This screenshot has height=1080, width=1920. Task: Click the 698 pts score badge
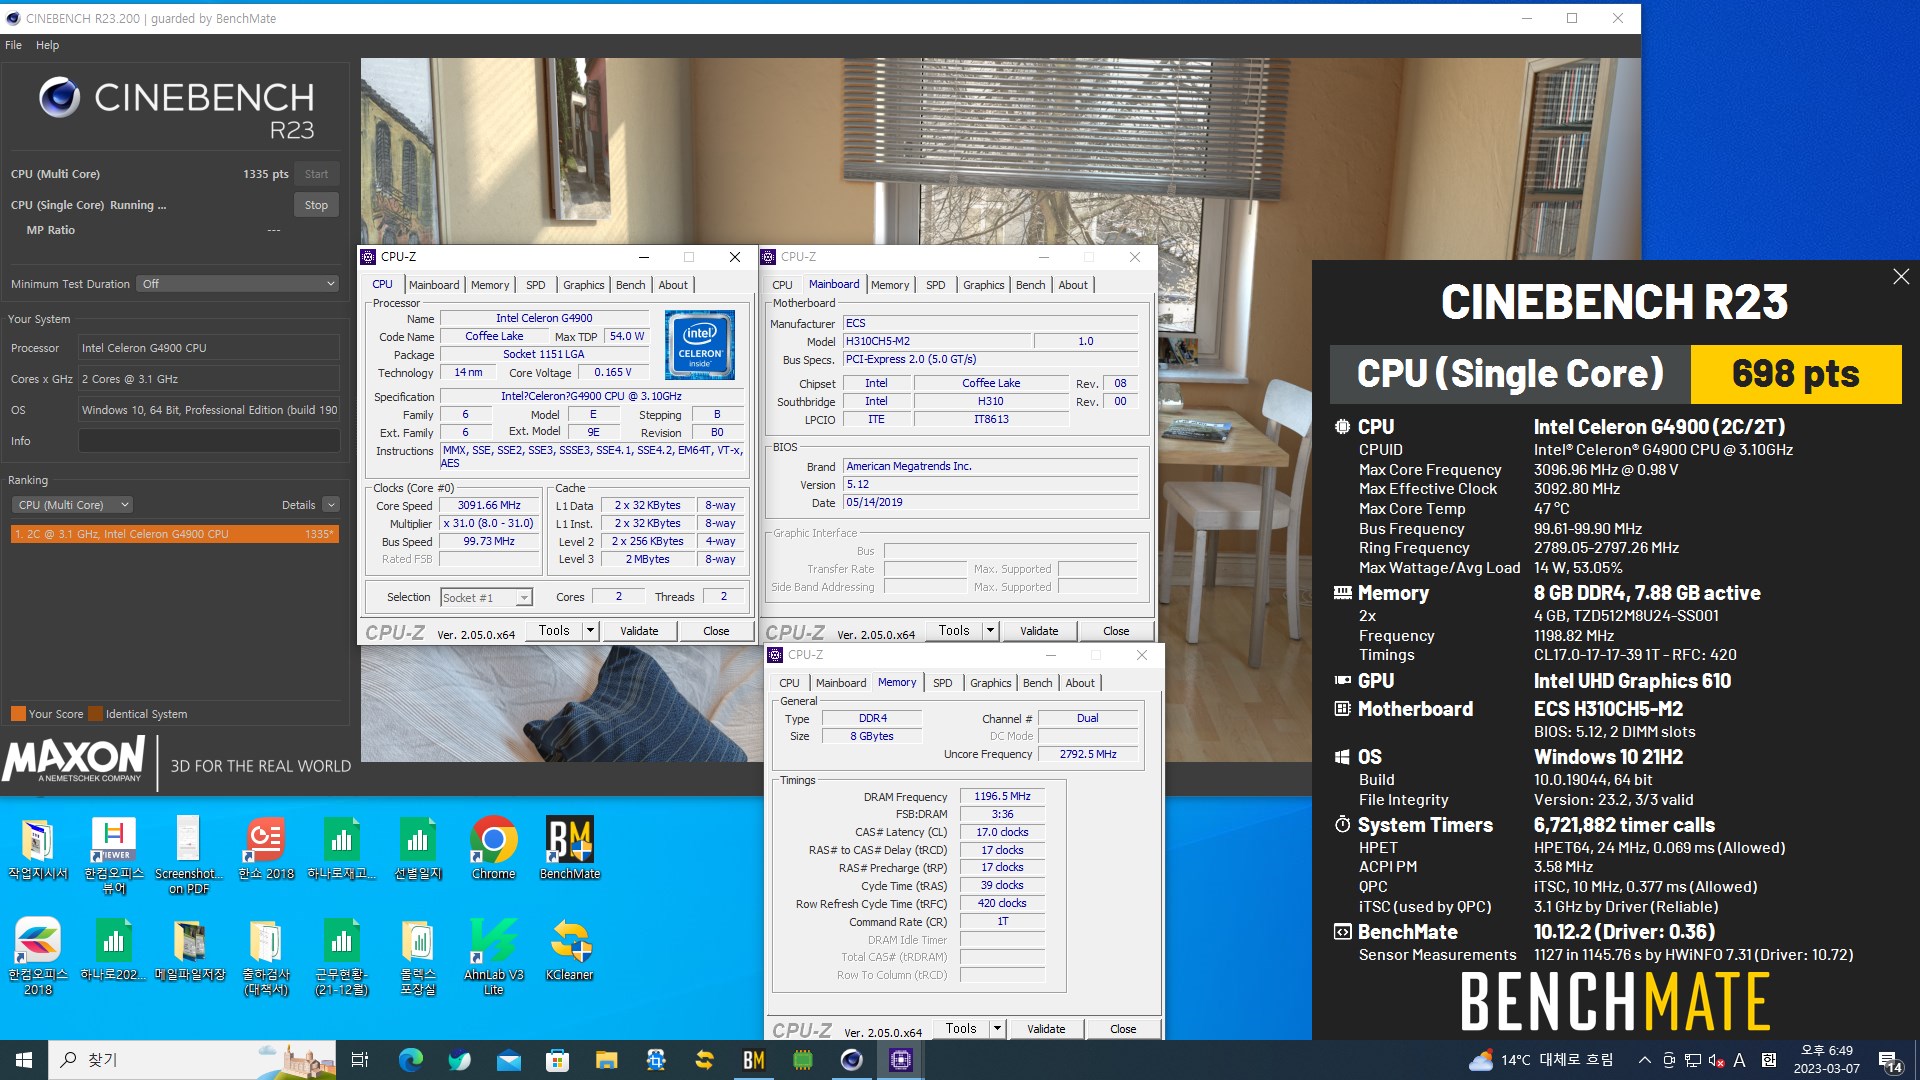(1795, 374)
